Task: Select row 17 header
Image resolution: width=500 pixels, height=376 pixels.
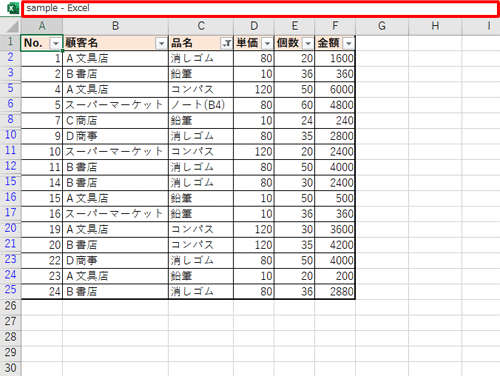Action: pos(11,213)
